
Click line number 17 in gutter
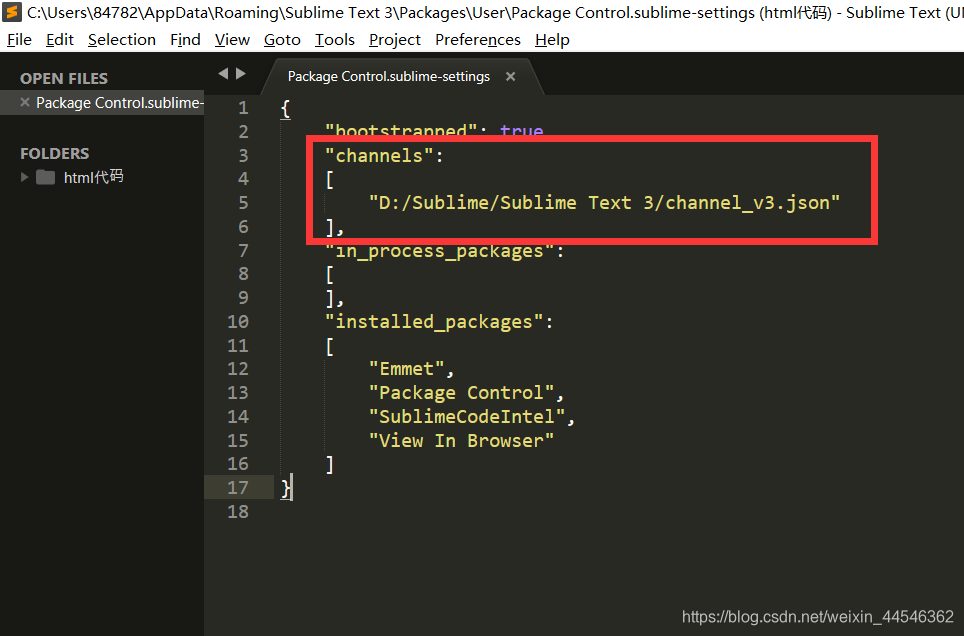[238, 488]
